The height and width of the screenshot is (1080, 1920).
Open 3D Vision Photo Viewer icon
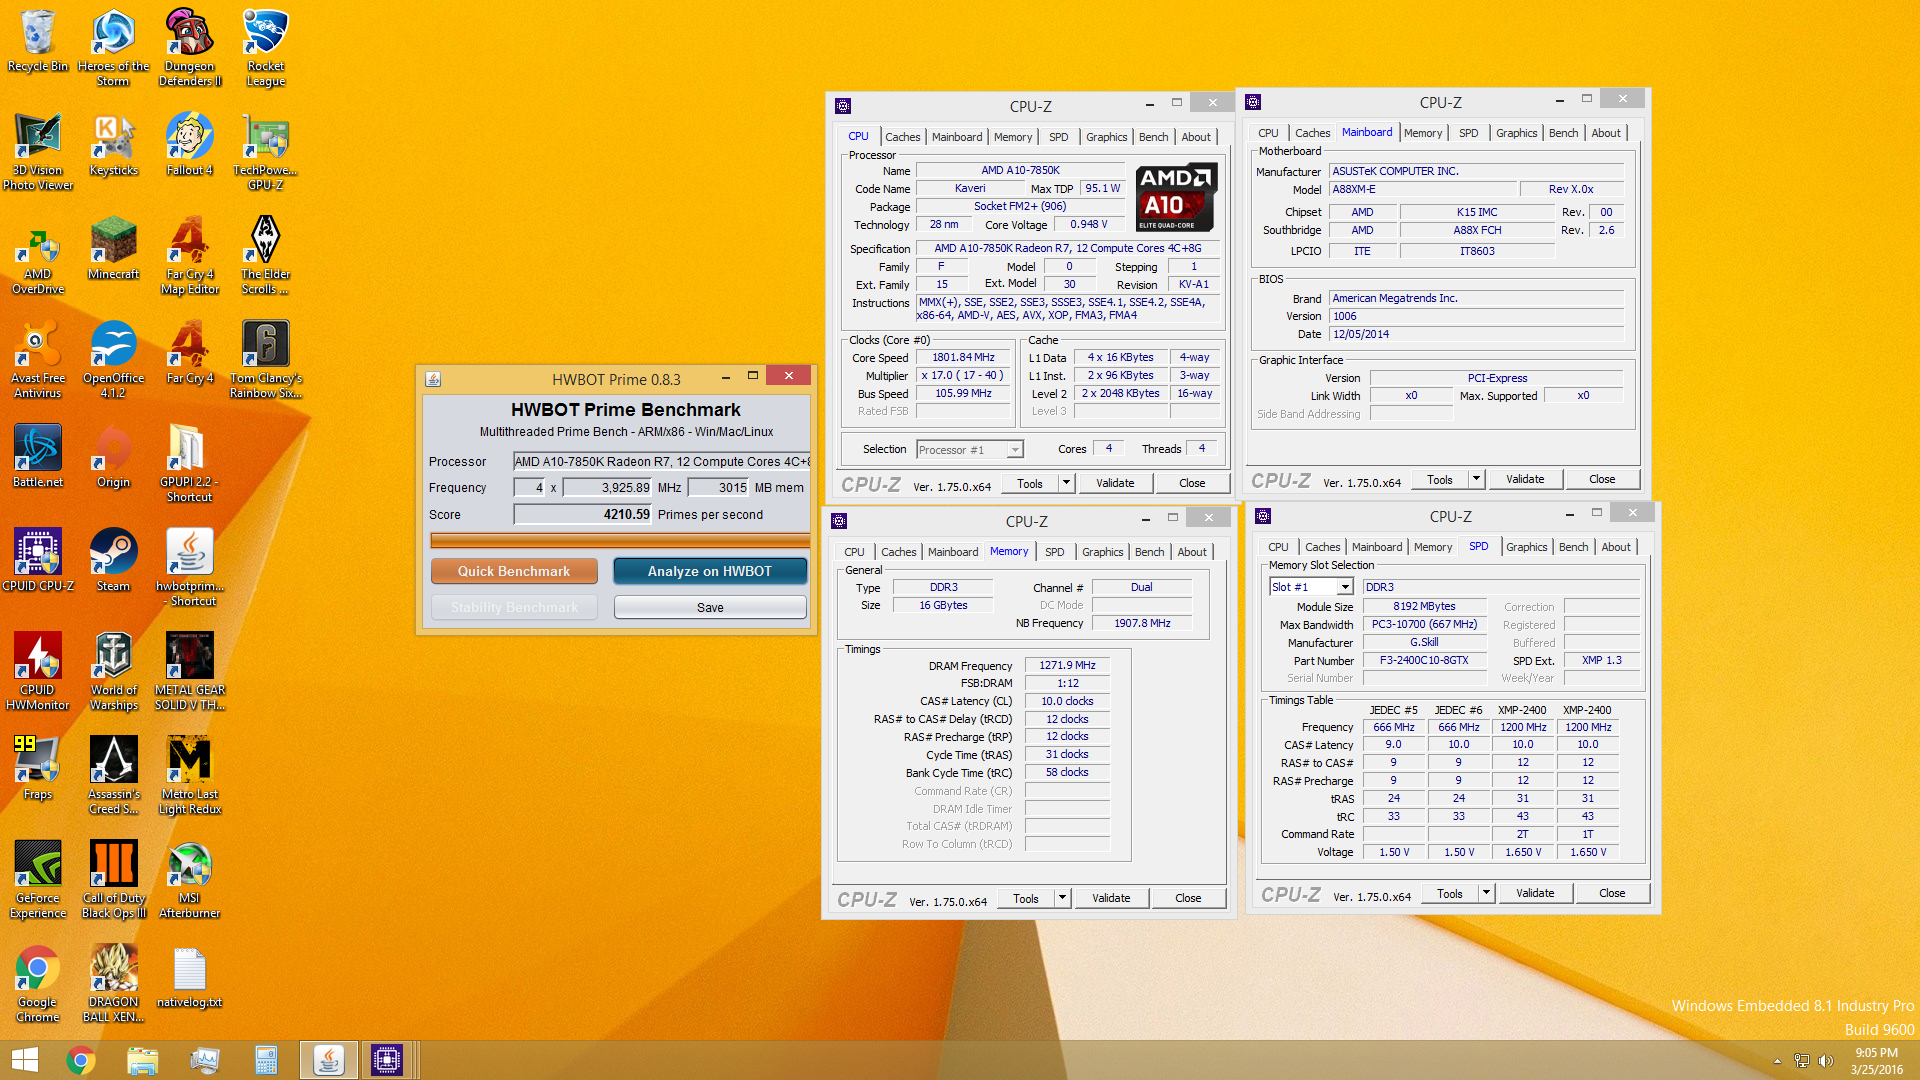38,152
